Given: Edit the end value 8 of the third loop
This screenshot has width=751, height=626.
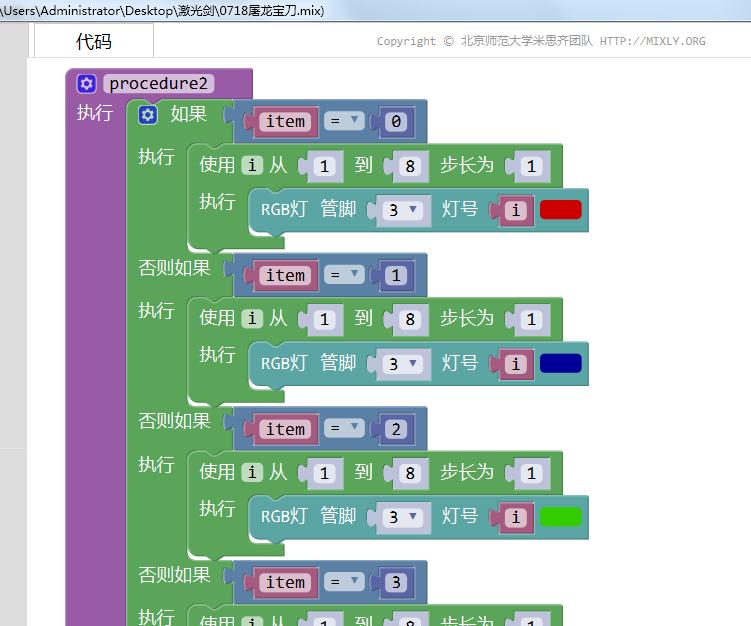Looking at the screenshot, I should pos(410,473).
